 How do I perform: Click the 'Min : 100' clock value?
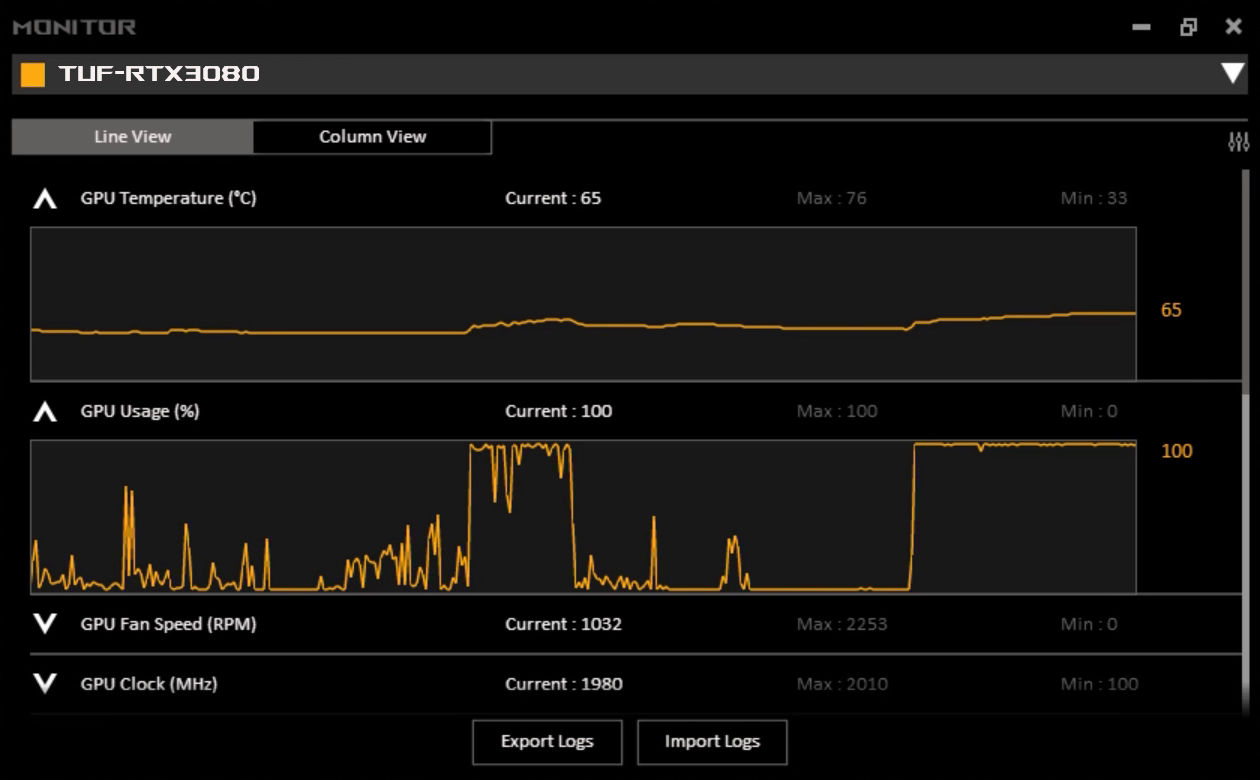click(x=1099, y=684)
